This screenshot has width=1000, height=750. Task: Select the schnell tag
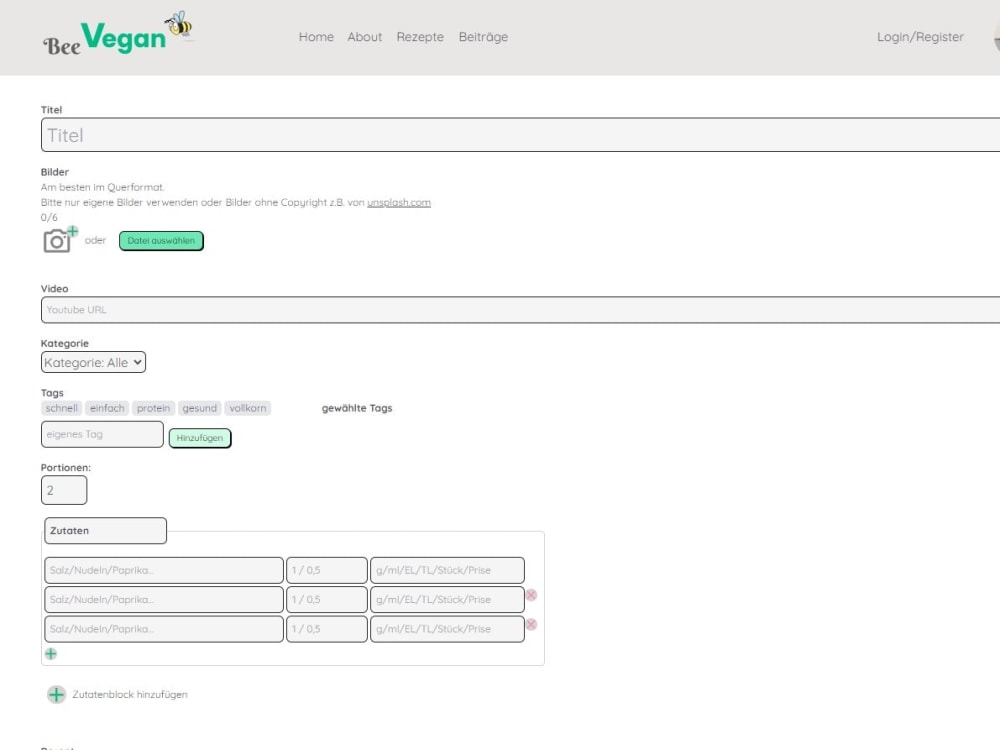click(61, 408)
